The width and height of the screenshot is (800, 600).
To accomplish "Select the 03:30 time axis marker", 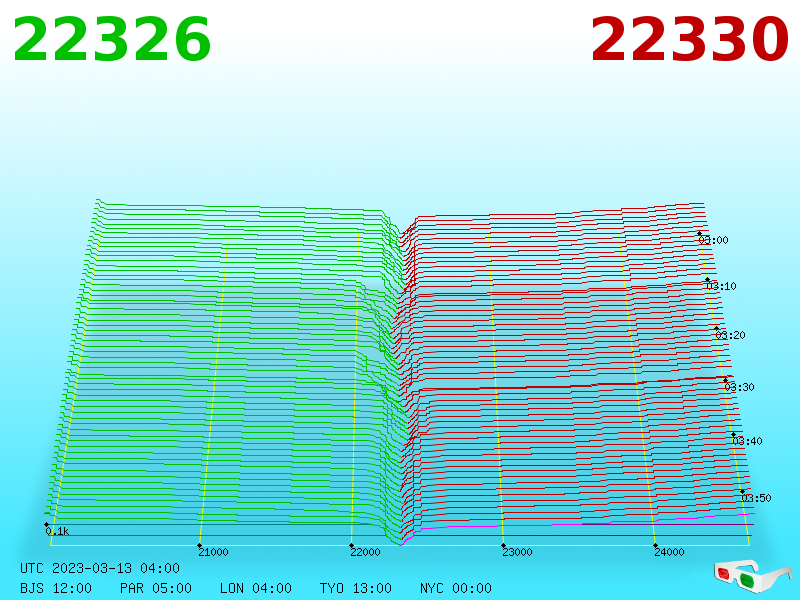I will (x=739, y=387).
